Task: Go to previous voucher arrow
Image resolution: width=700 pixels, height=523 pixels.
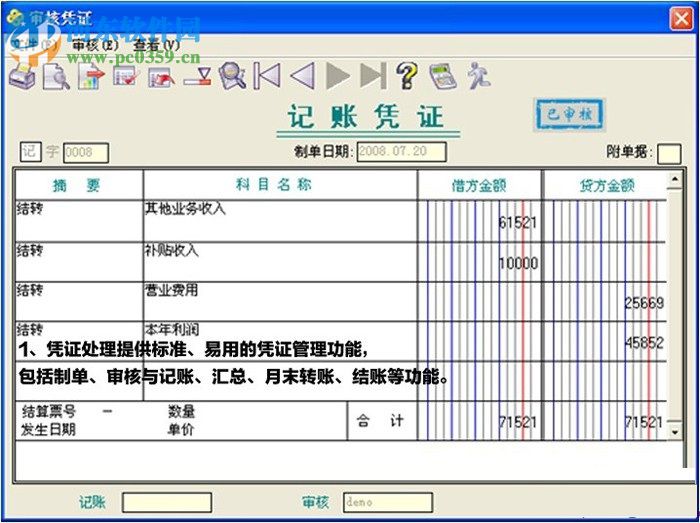Action: tap(303, 76)
